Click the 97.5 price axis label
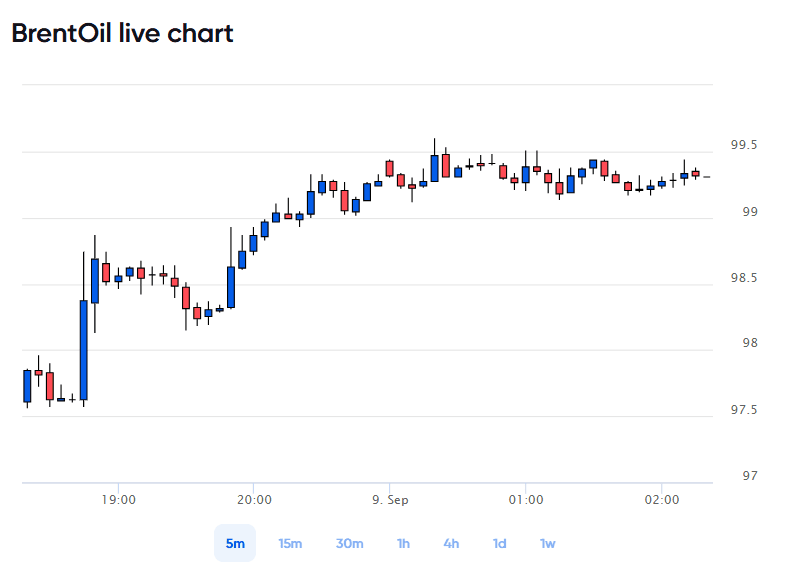The height and width of the screenshot is (579, 786). (744, 410)
